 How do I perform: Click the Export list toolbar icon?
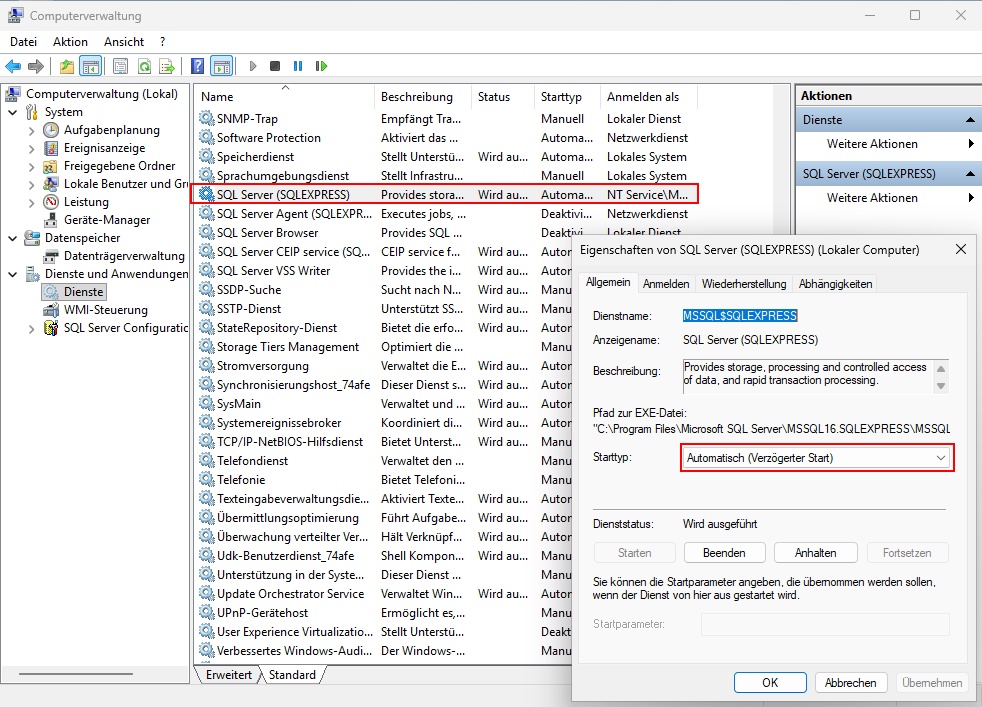coord(167,66)
